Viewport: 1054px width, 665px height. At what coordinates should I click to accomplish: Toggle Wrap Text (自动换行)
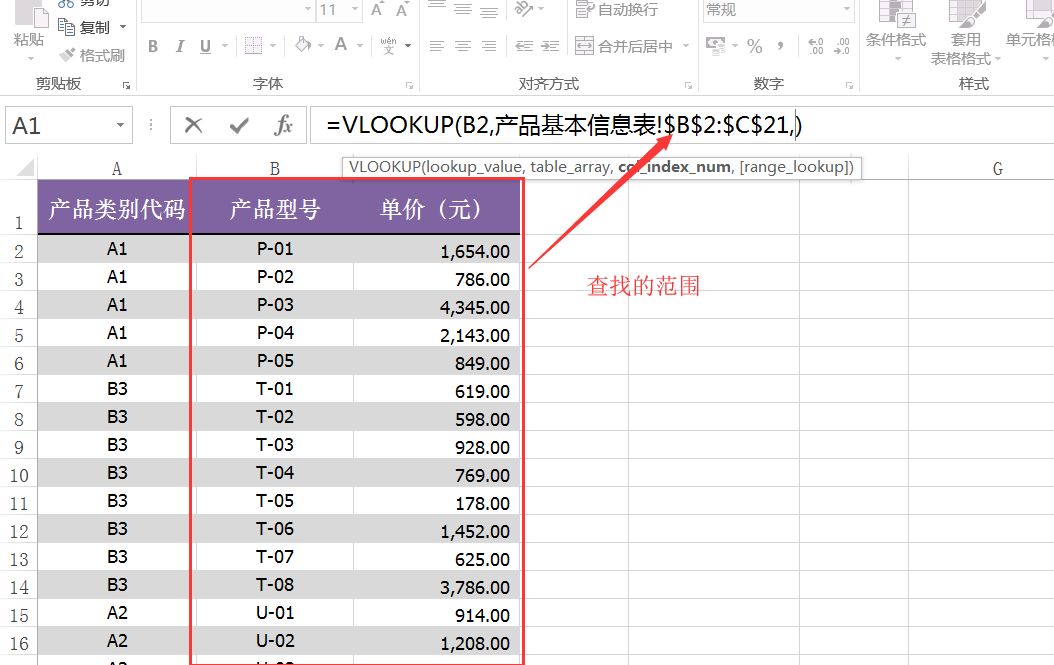click(616, 9)
